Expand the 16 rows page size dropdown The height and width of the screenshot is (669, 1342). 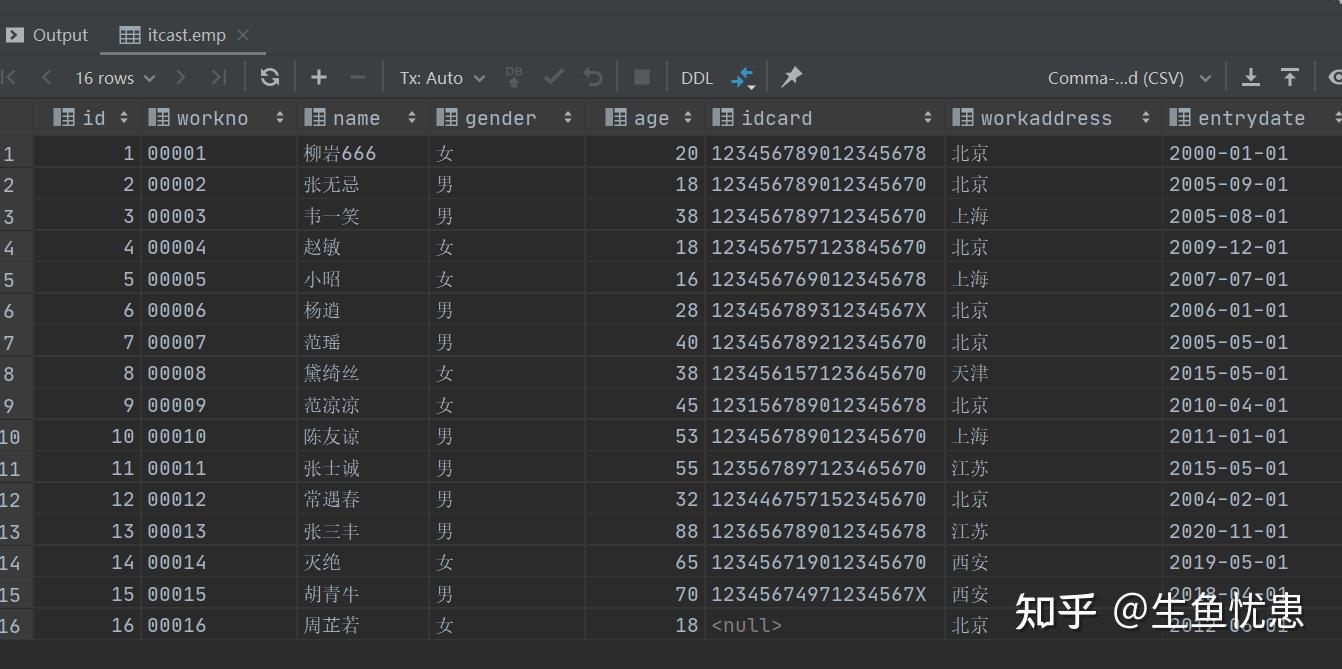[115, 77]
